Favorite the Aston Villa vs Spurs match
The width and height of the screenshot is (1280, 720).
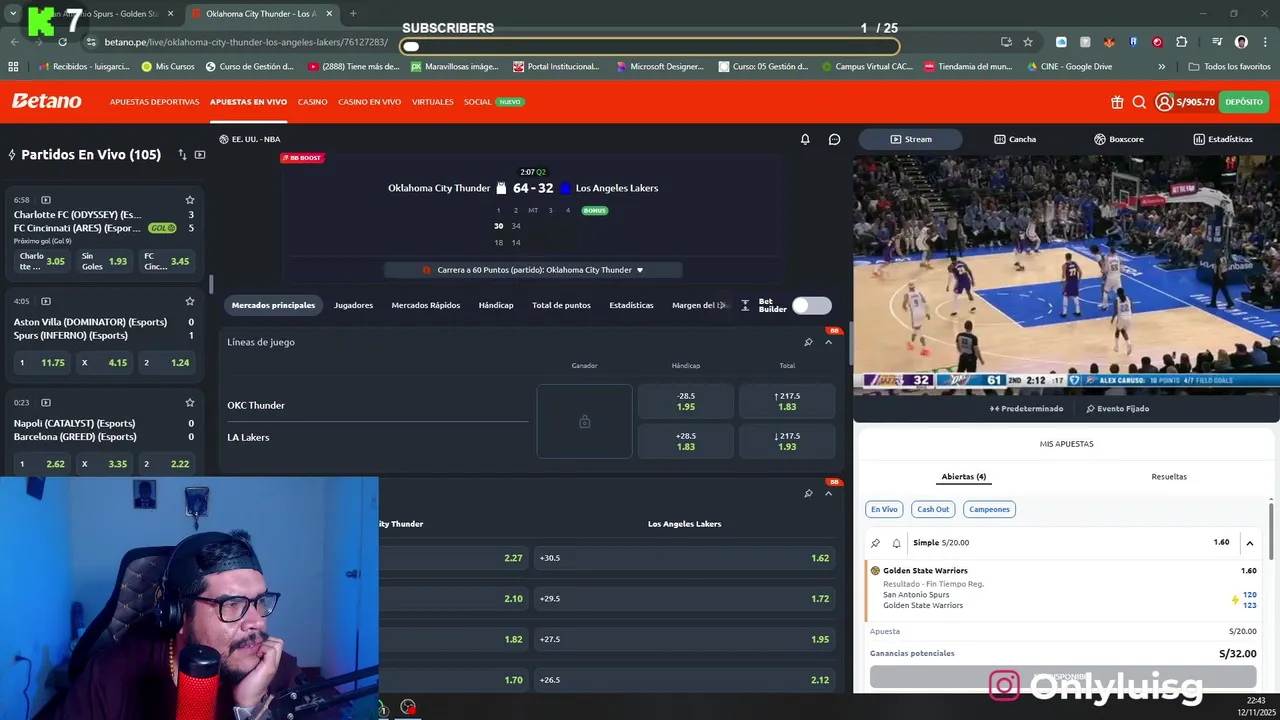[190, 301]
